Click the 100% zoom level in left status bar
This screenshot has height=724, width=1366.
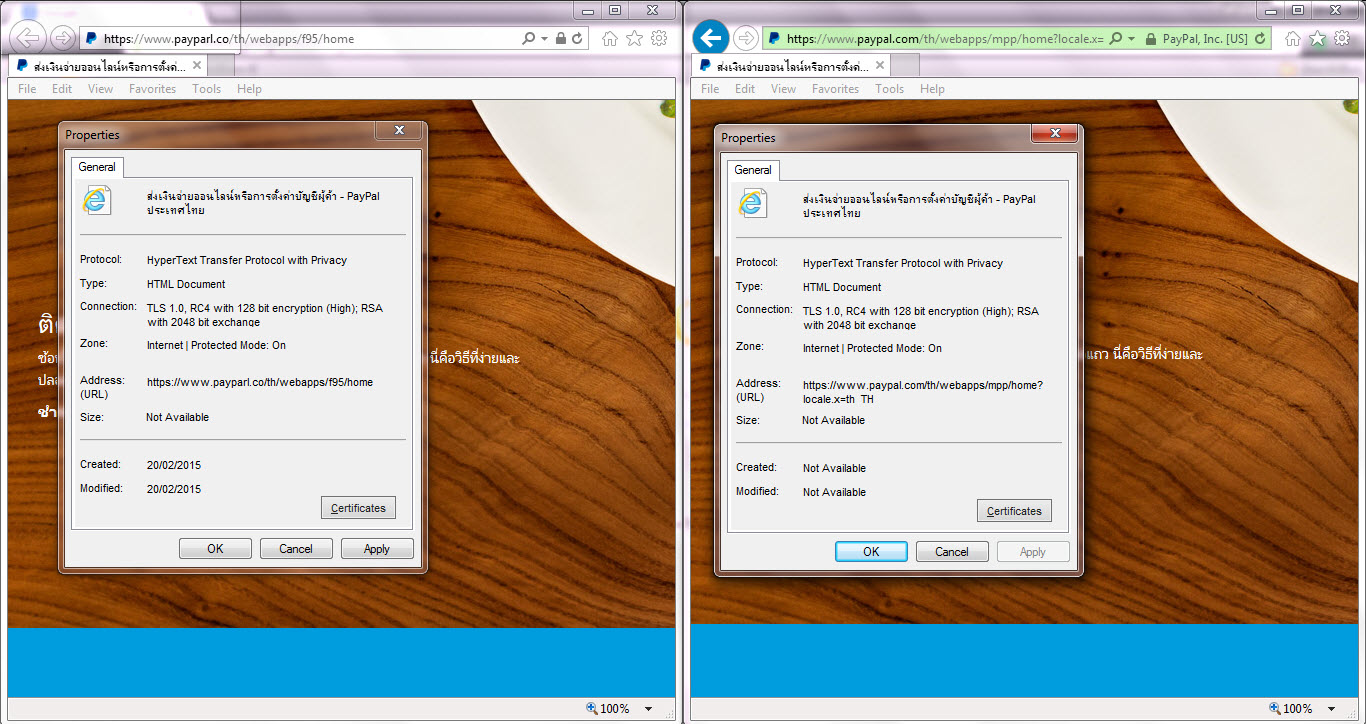click(615, 708)
